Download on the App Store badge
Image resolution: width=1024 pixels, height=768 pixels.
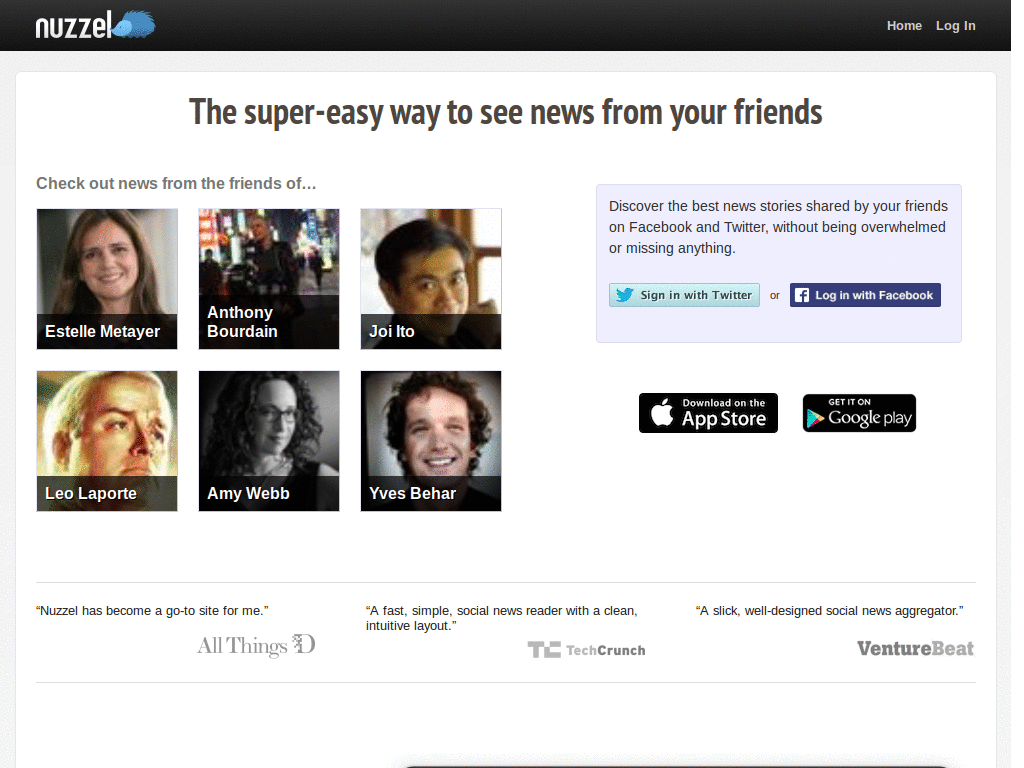pos(708,413)
